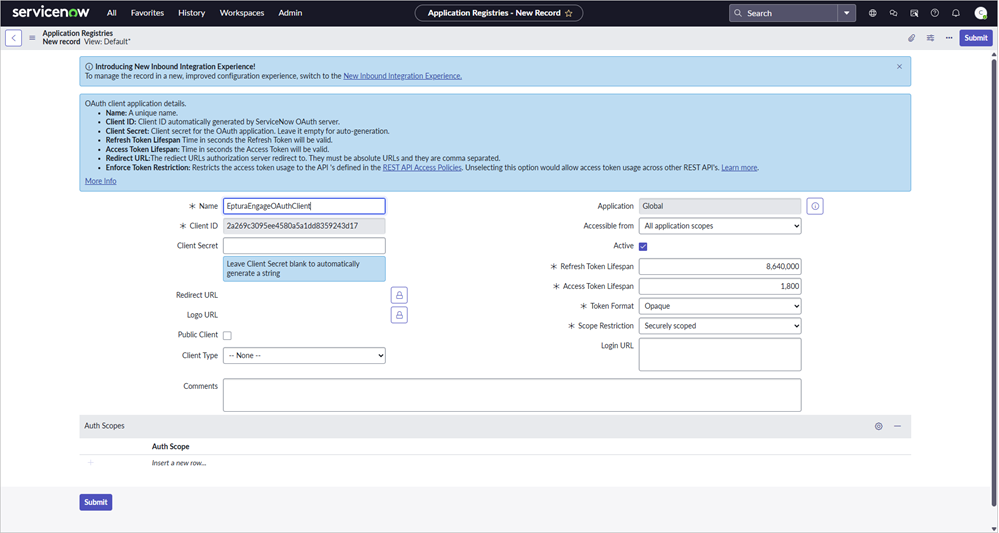Image resolution: width=999 pixels, height=533 pixels.
Task: Click 'Insert a new row...' in Auth Scopes
Action: click(x=178, y=463)
